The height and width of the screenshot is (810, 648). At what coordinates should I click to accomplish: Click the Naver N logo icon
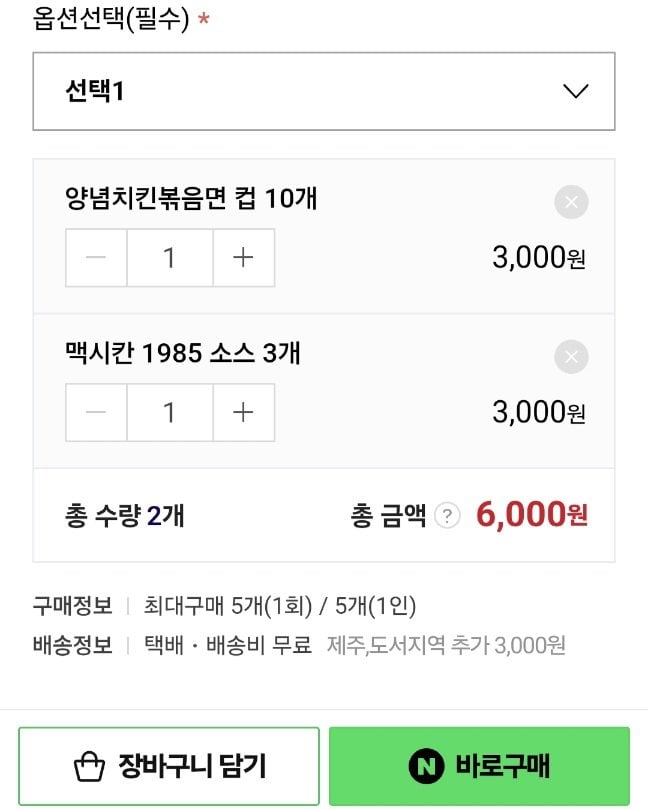(x=426, y=767)
